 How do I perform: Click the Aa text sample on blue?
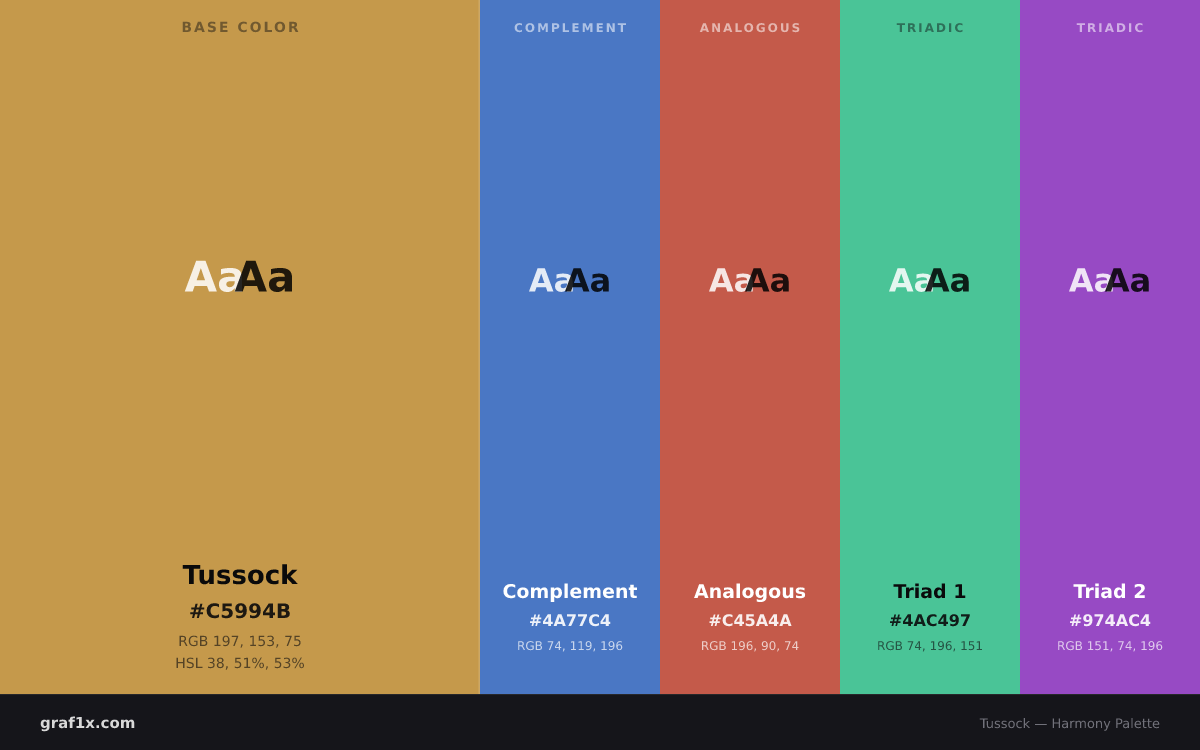[570, 281]
